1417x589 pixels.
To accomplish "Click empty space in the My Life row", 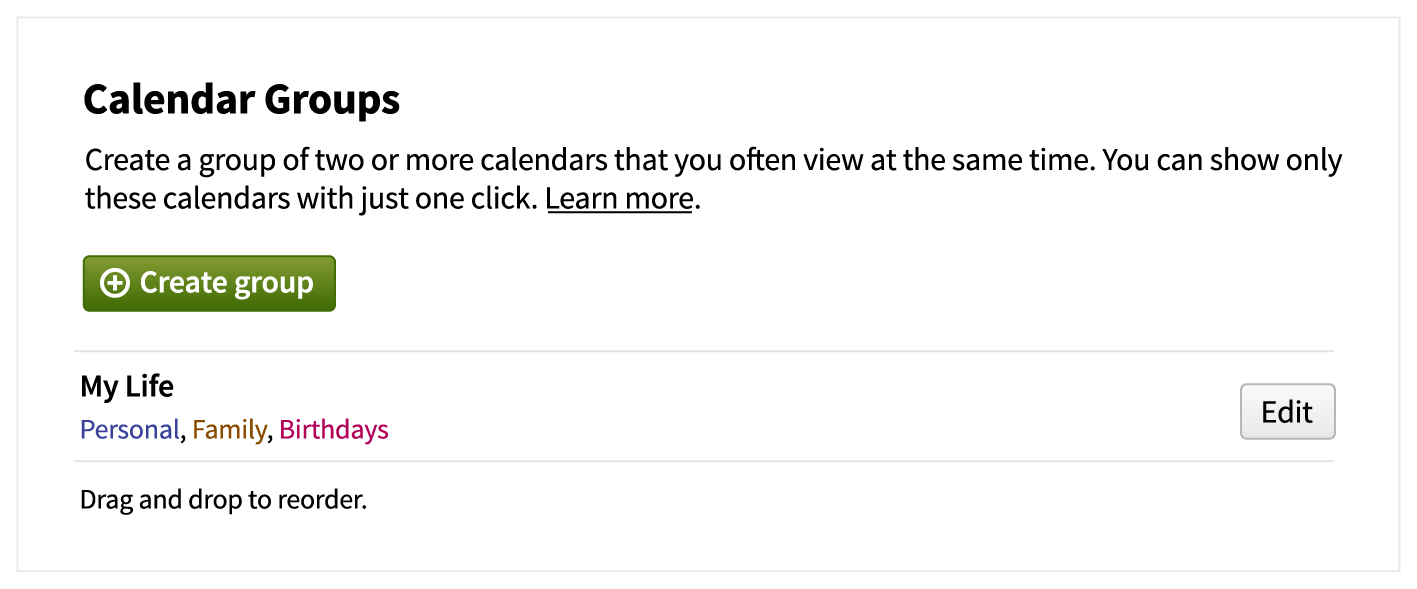I will pyautogui.click(x=800, y=408).
